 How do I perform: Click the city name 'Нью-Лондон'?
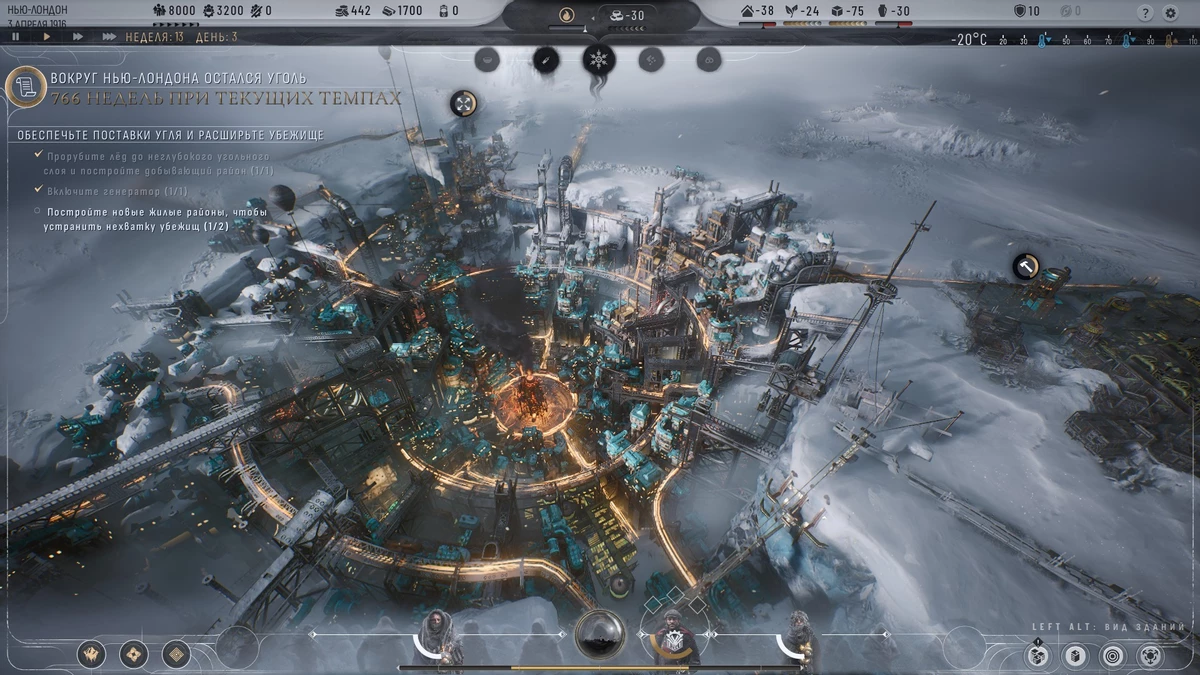(37, 10)
